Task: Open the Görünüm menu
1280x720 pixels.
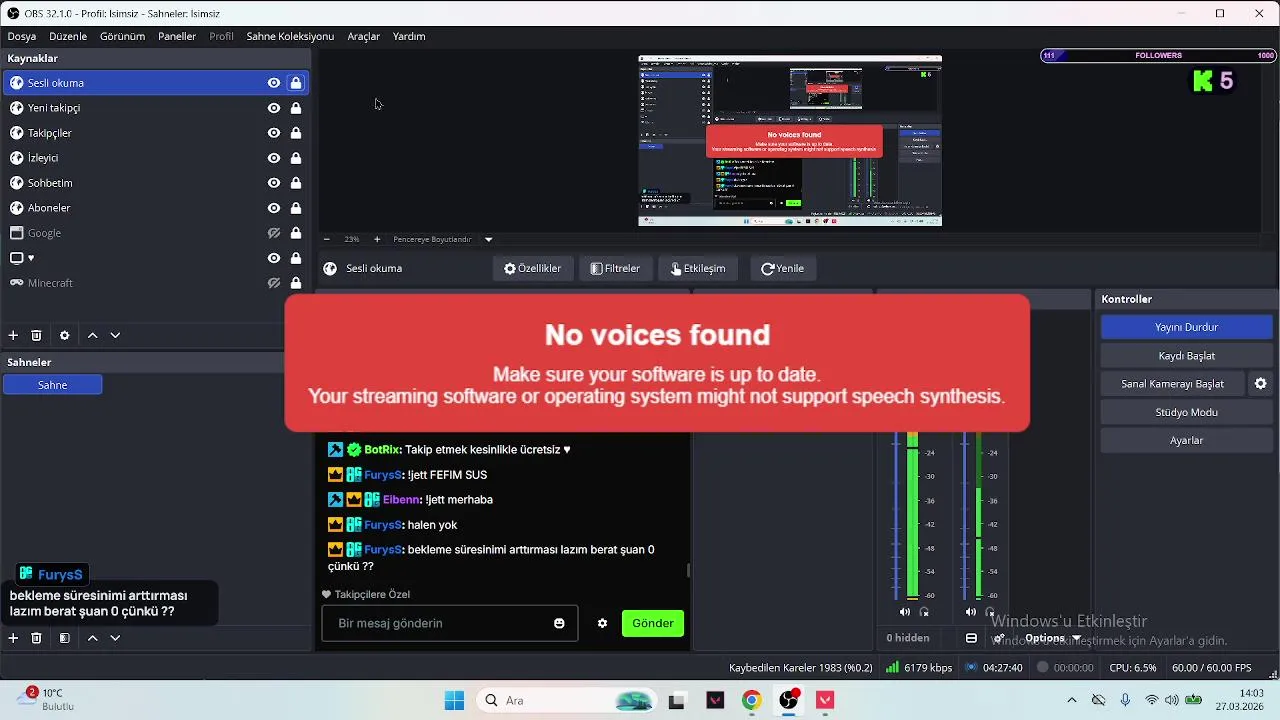Action: 123,36
